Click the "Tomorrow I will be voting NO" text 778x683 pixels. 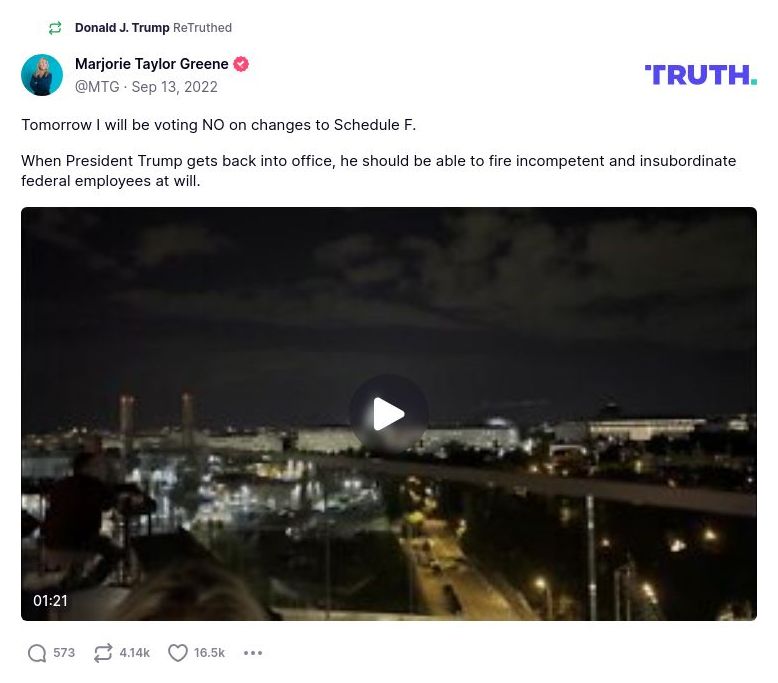[x=218, y=125]
